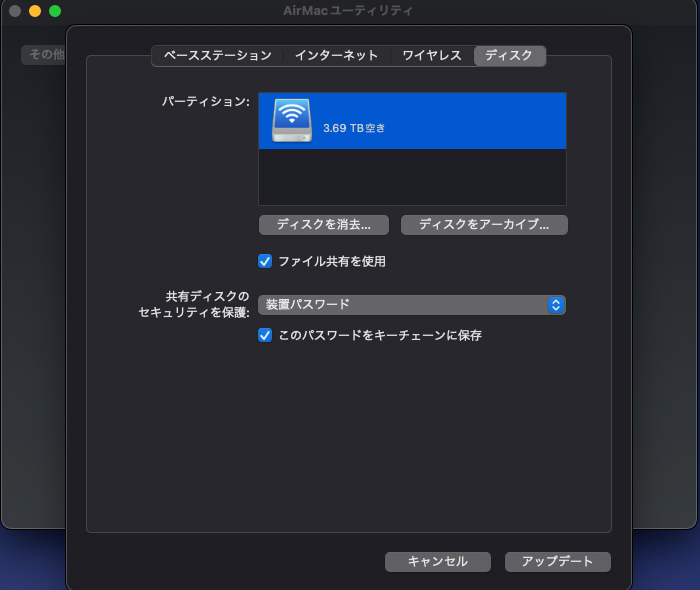The width and height of the screenshot is (700, 590).
Task: Click the green zoom window button
Action: point(55,11)
